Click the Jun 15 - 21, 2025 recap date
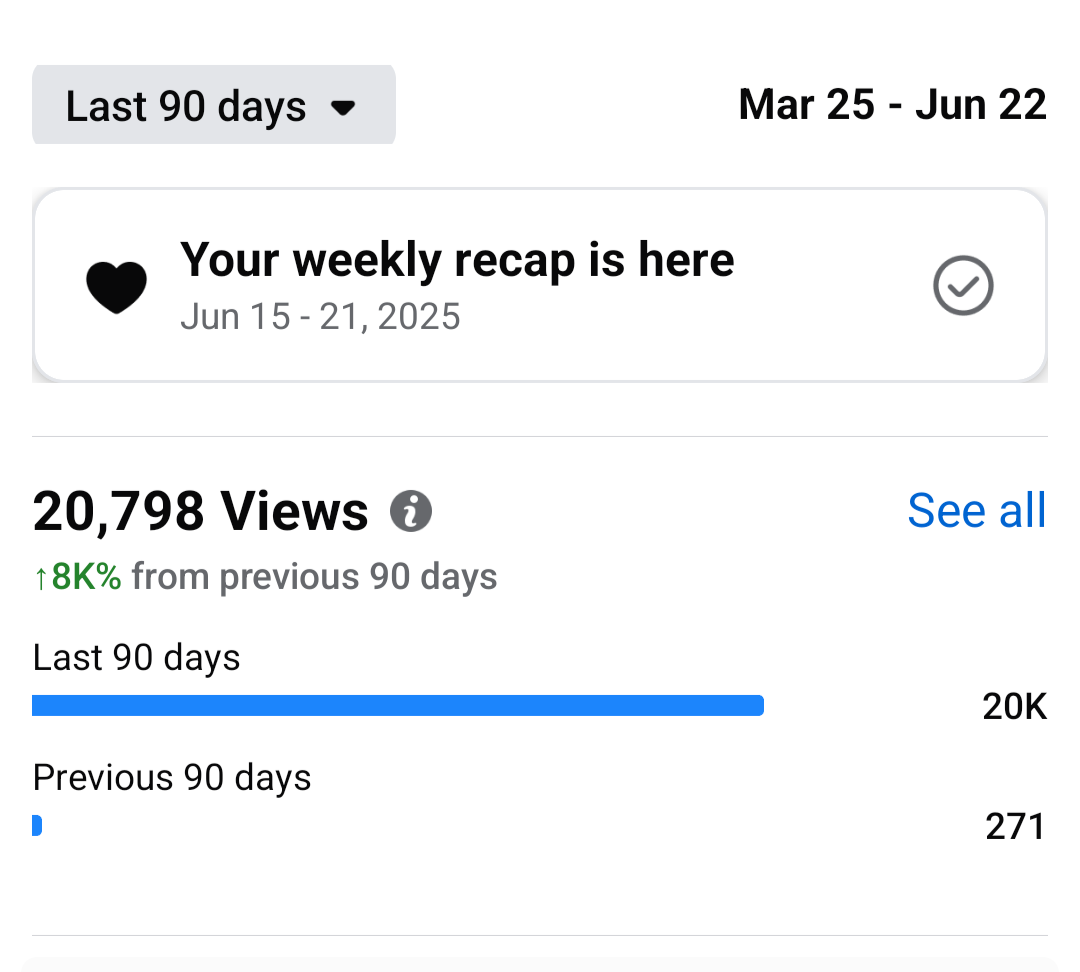 point(320,317)
